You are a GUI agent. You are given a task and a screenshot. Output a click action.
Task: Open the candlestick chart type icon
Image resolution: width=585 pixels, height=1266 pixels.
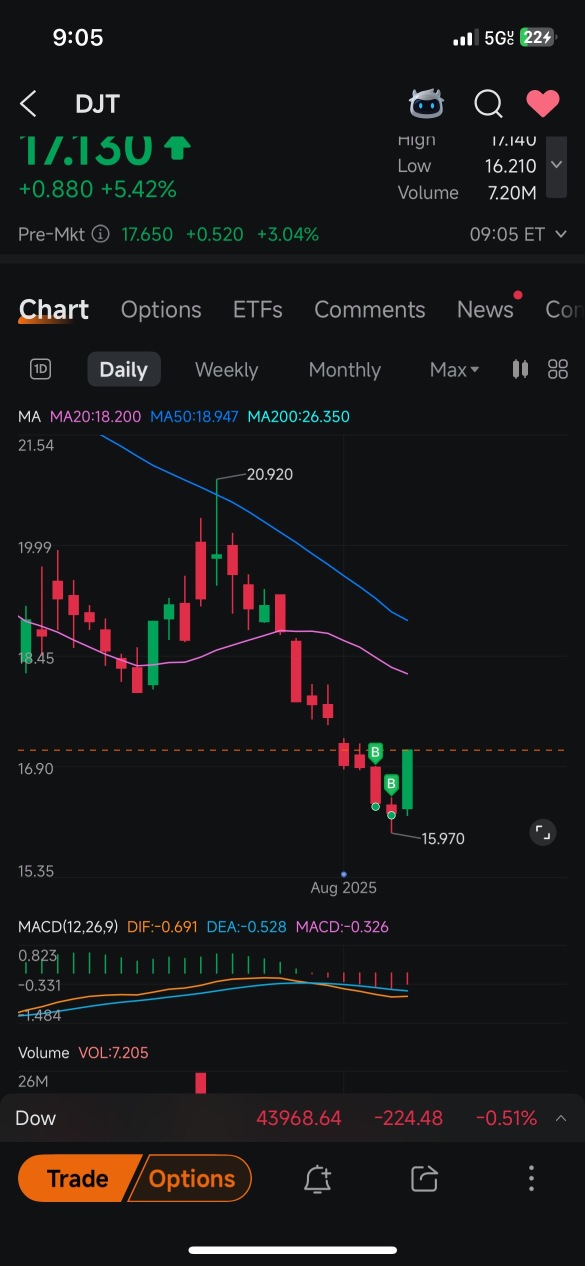click(520, 369)
